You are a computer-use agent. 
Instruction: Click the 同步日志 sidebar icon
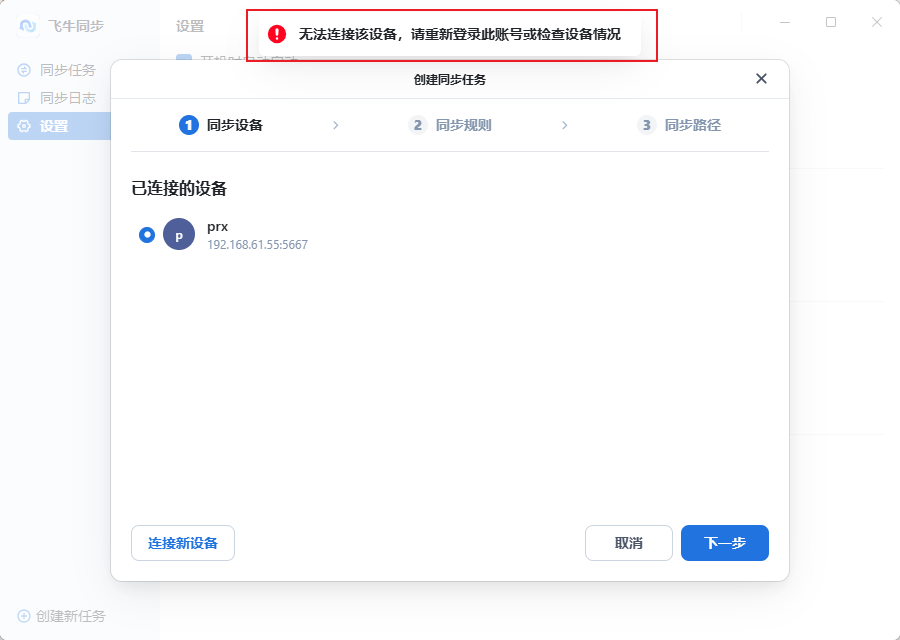pyautogui.click(x=24, y=98)
